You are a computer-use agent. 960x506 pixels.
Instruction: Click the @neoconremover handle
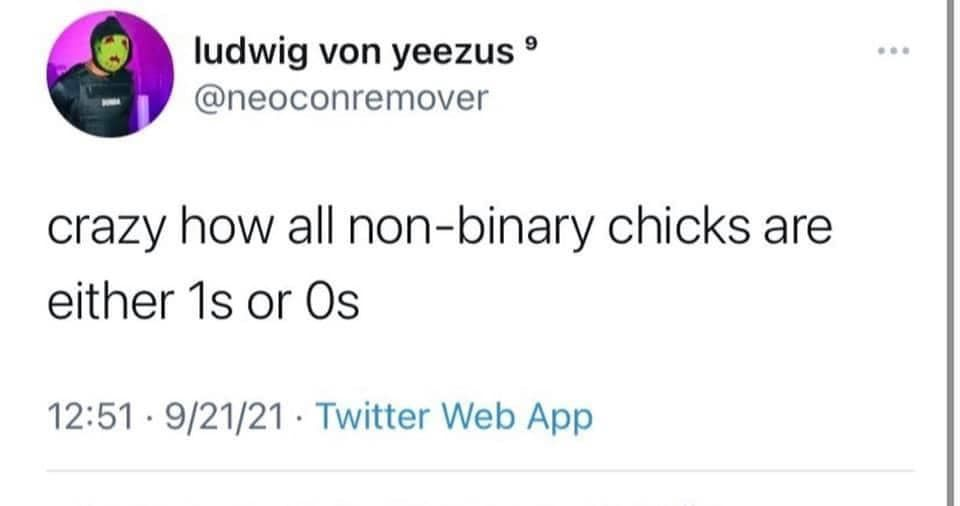tap(340, 98)
